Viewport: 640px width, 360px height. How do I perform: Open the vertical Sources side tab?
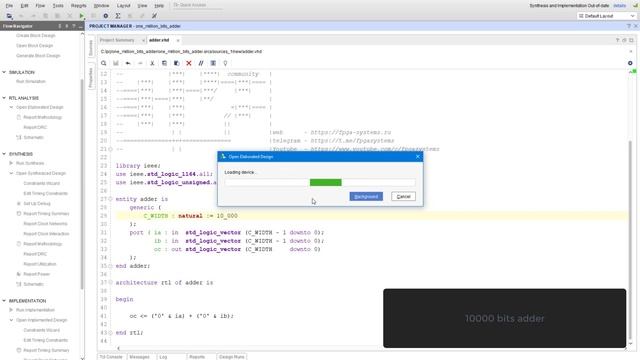[91, 48]
